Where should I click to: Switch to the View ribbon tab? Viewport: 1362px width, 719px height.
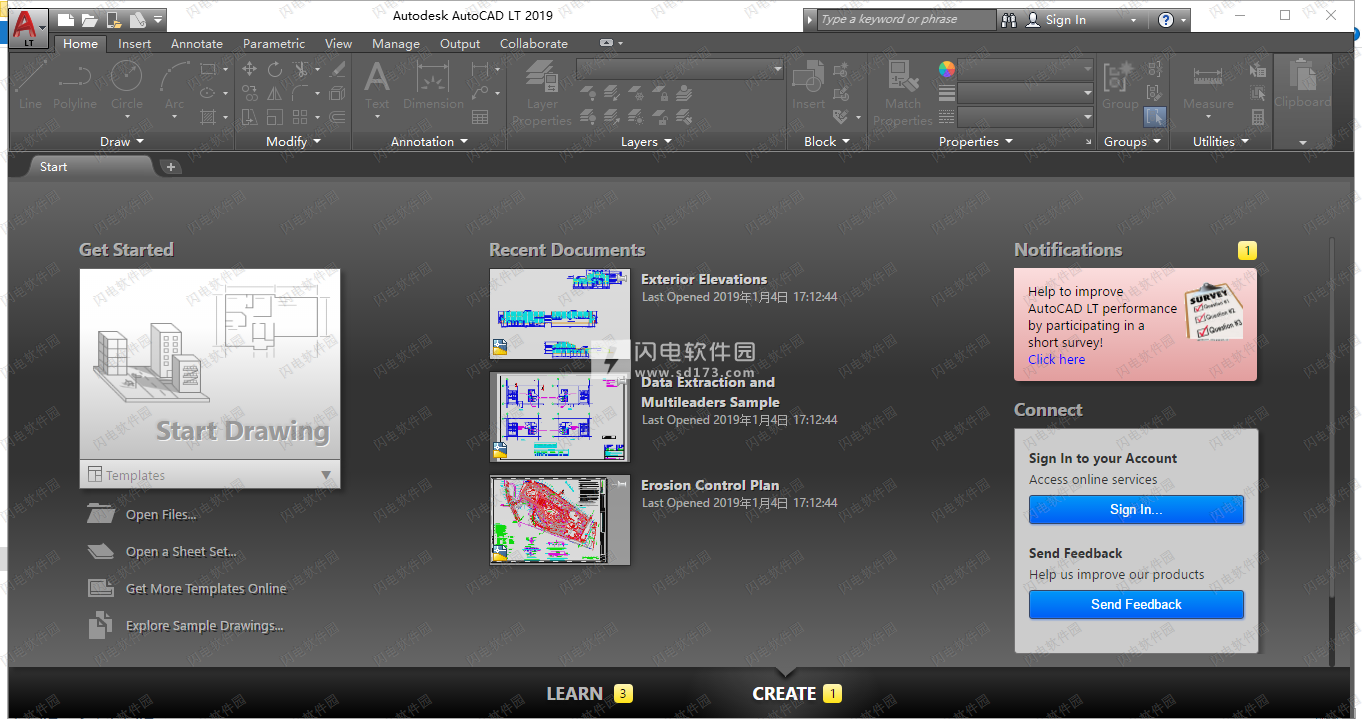click(338, 43)
